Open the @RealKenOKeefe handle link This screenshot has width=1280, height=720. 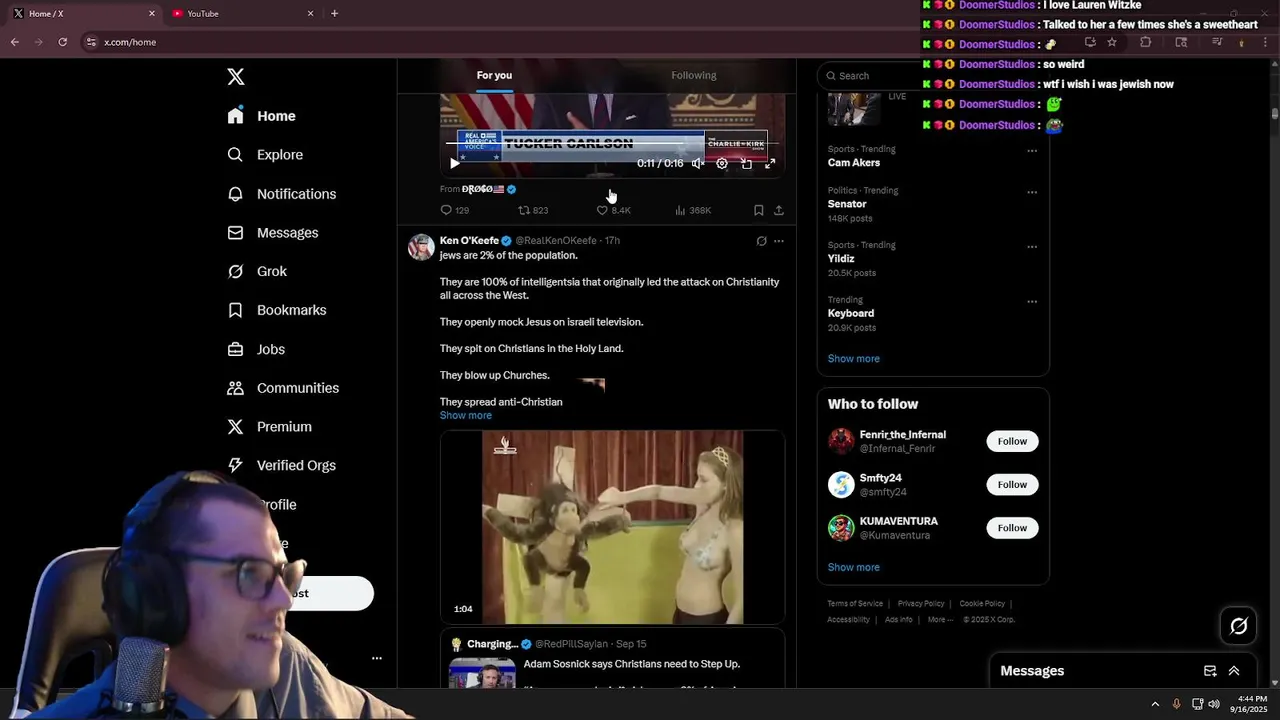555,241
